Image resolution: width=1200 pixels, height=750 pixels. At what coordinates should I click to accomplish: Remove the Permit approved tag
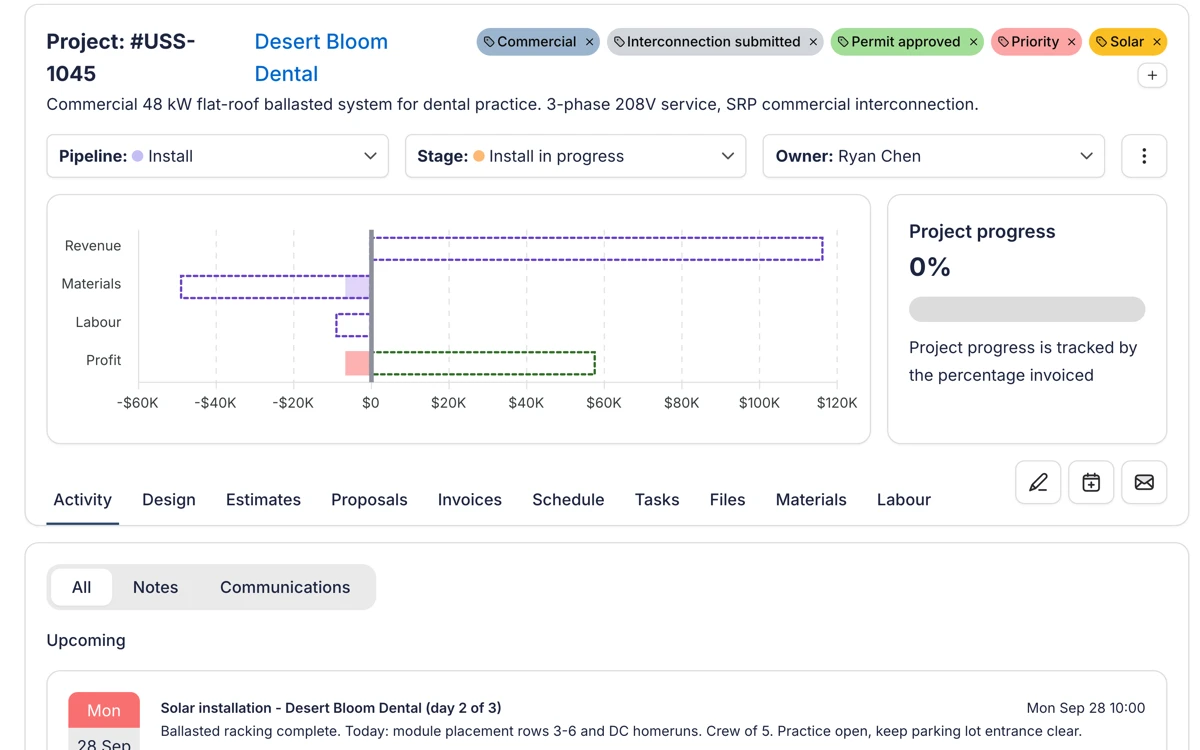pyautogui.click(x=973, y=42)
